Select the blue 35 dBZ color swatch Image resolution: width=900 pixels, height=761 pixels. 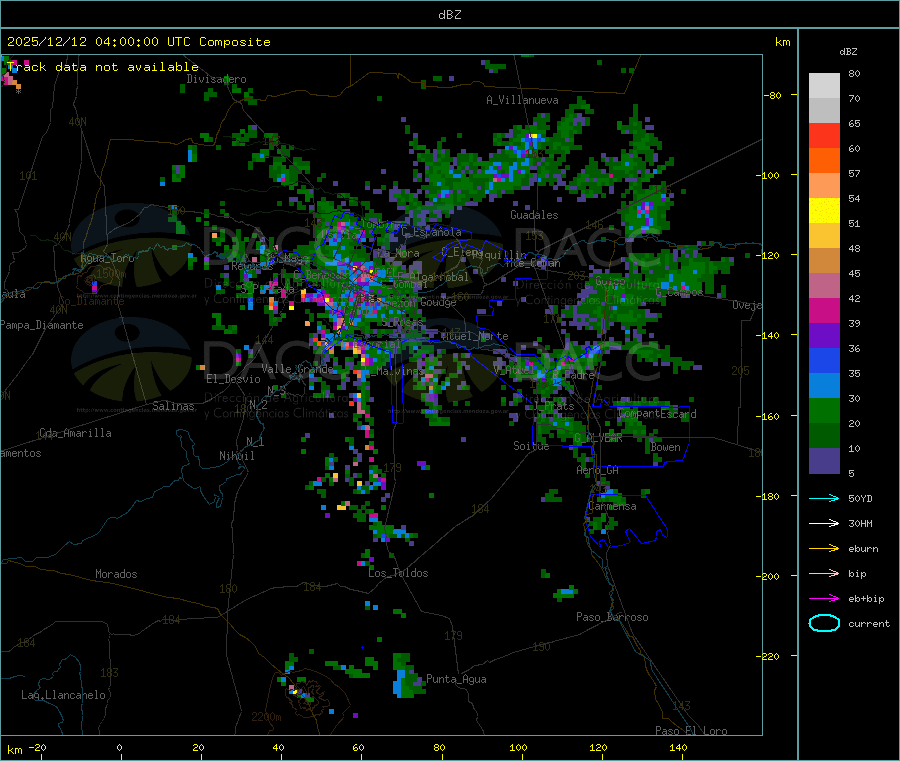824,360
